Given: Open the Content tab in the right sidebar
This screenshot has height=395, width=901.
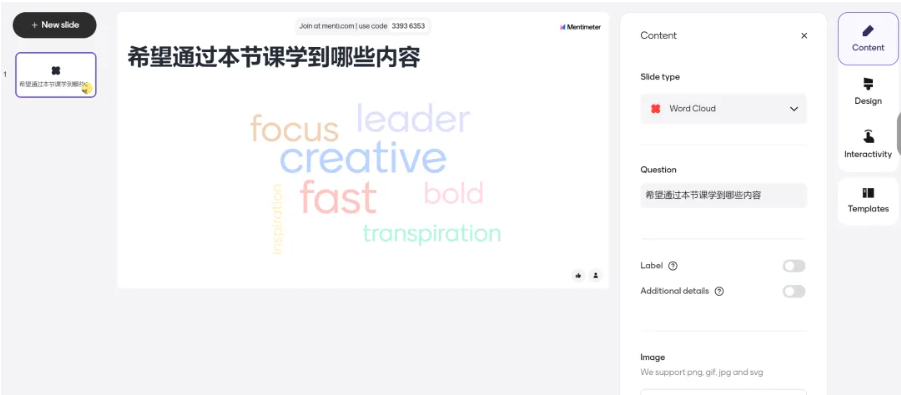Looking at the screenshot, I should [x=868, y=39].
